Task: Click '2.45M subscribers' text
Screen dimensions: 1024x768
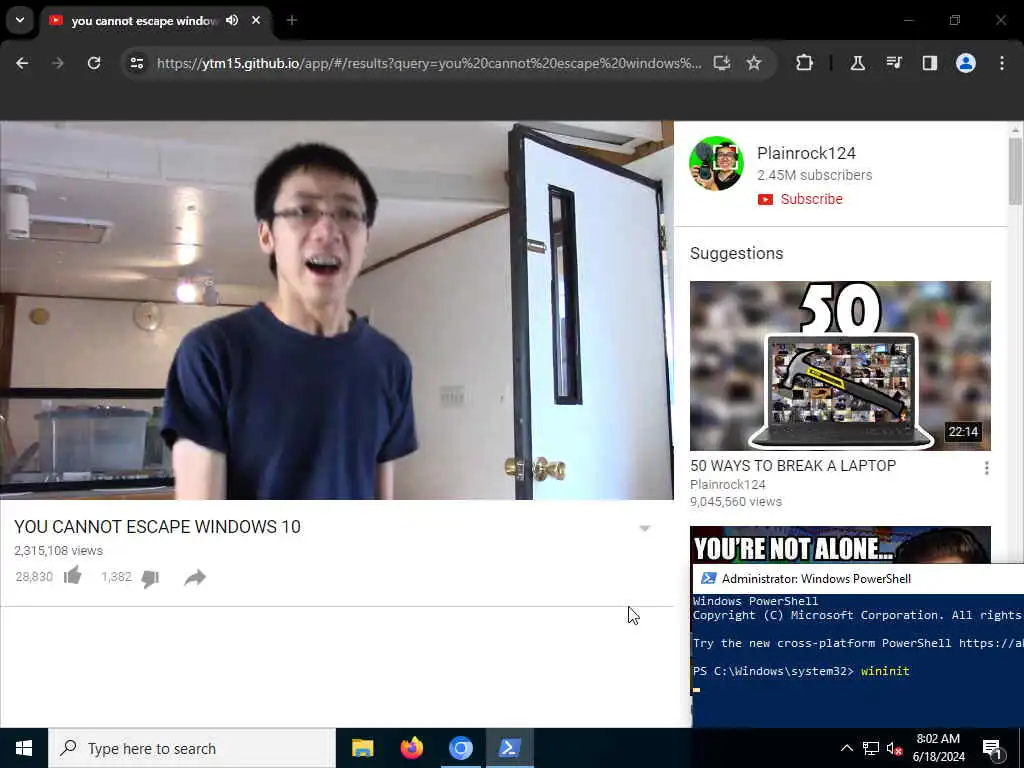Action: (814, 175)
